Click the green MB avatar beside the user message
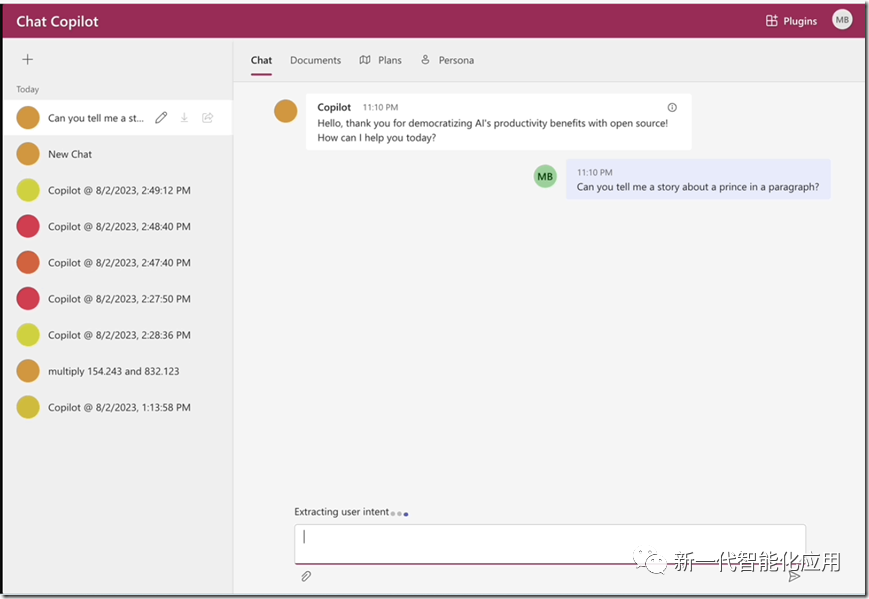Viewport: 869px width, 599px height. pos(545,176)
